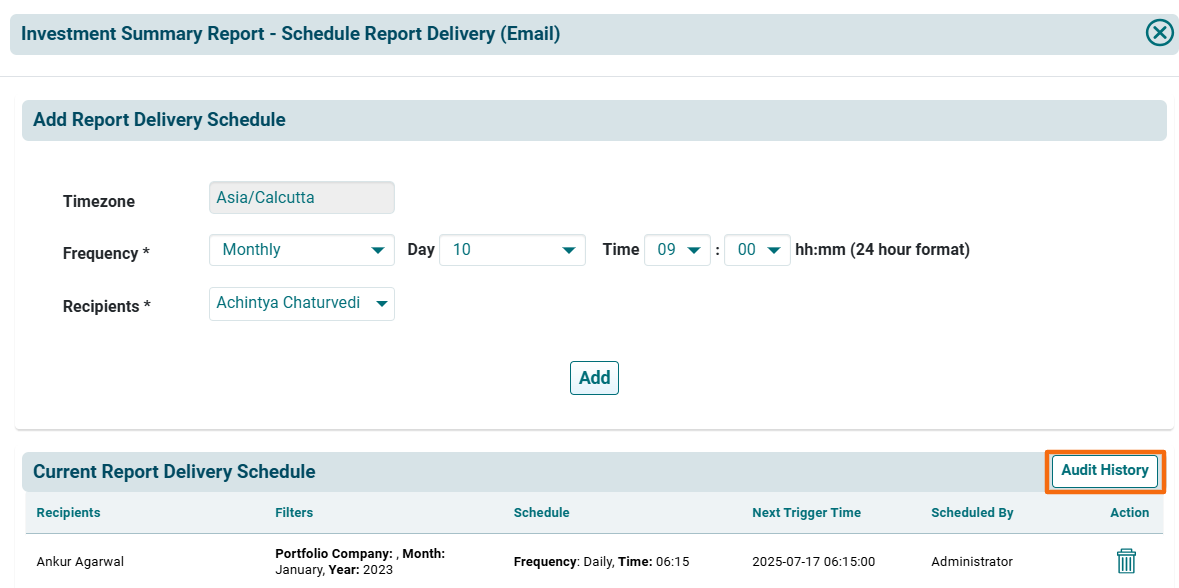Click the Recipients column header
Screen dimensions: 1179x588
(68, 513)
